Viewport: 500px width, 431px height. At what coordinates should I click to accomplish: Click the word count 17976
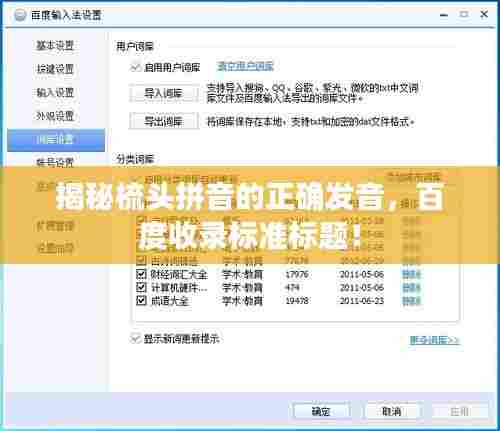point(297,274)
